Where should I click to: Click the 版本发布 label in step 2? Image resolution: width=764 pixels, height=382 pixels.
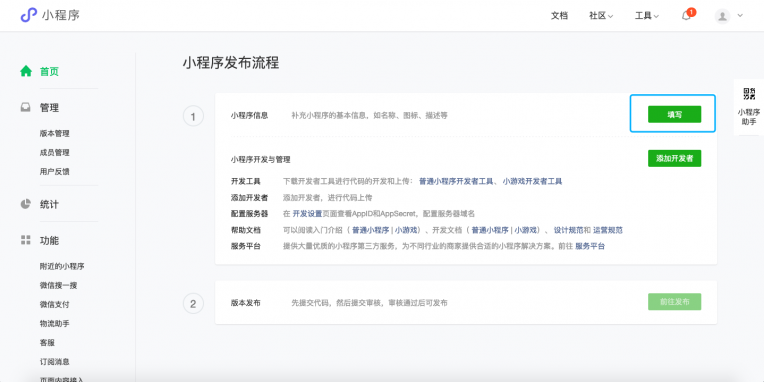tap(246, 303)
